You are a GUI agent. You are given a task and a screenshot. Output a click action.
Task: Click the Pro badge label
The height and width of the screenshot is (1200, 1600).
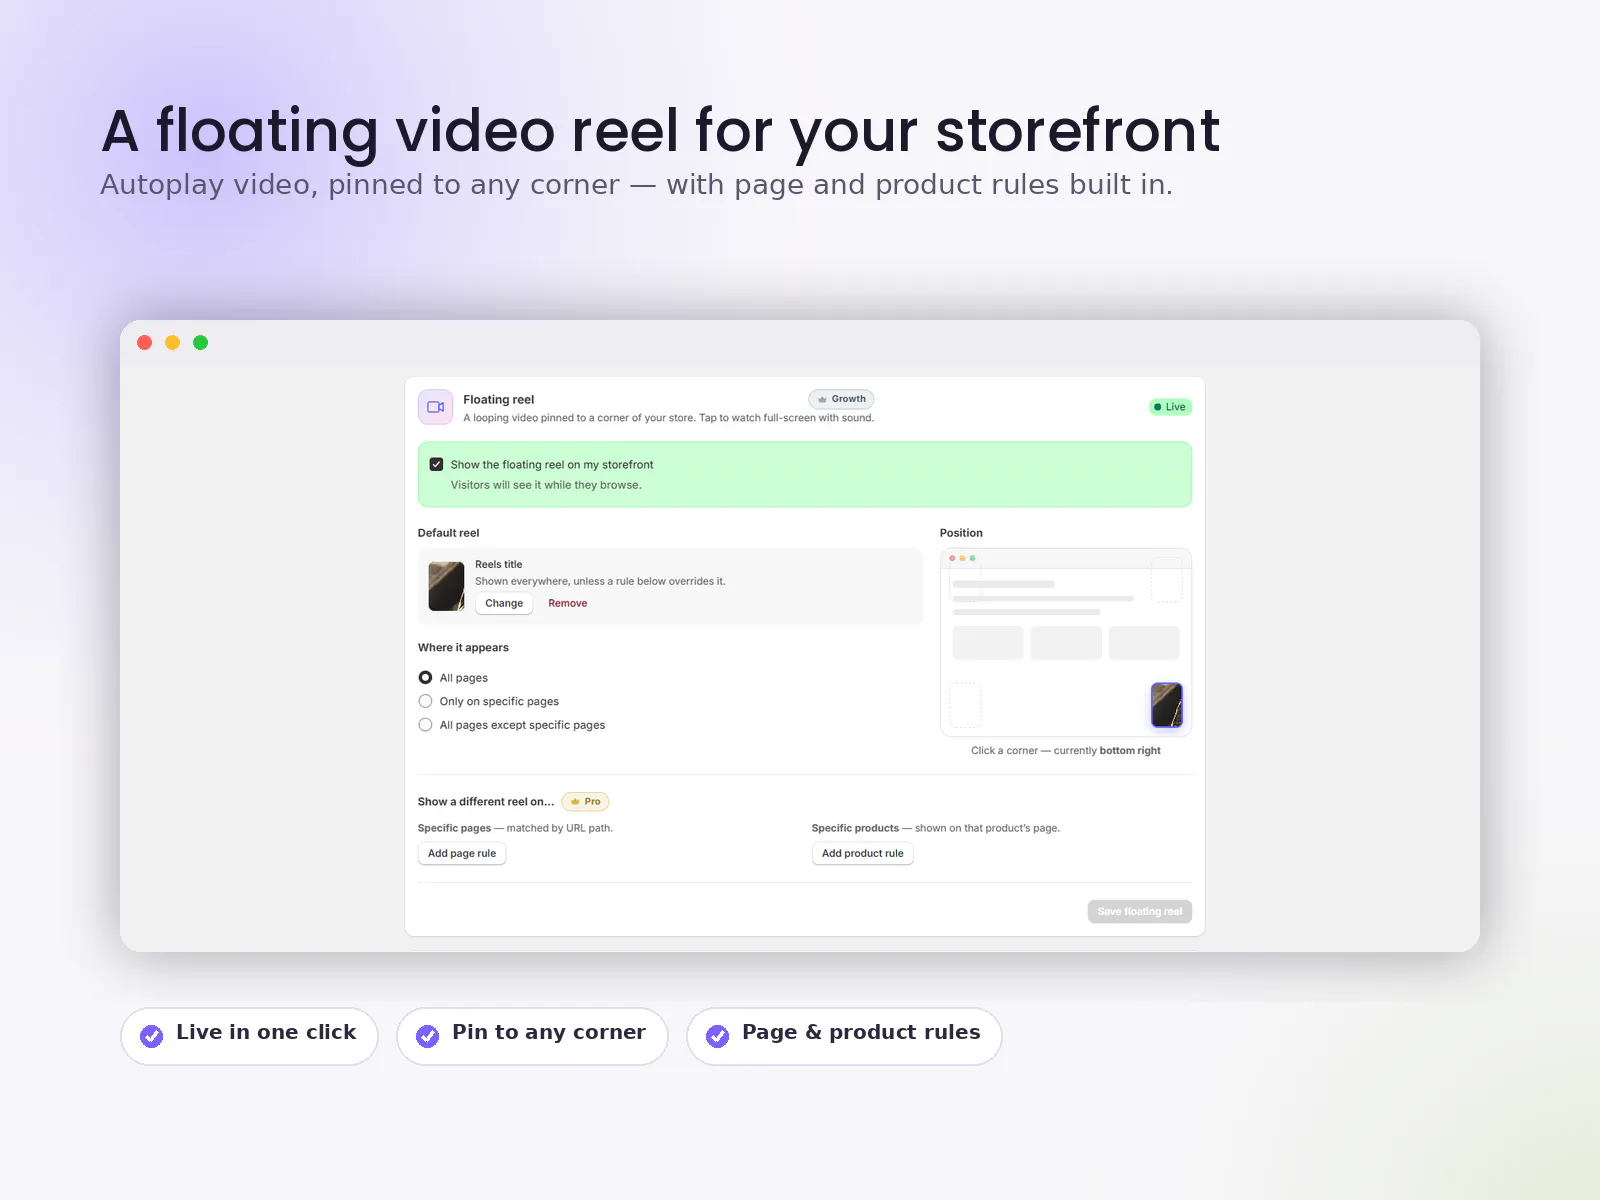click(585, 802)
